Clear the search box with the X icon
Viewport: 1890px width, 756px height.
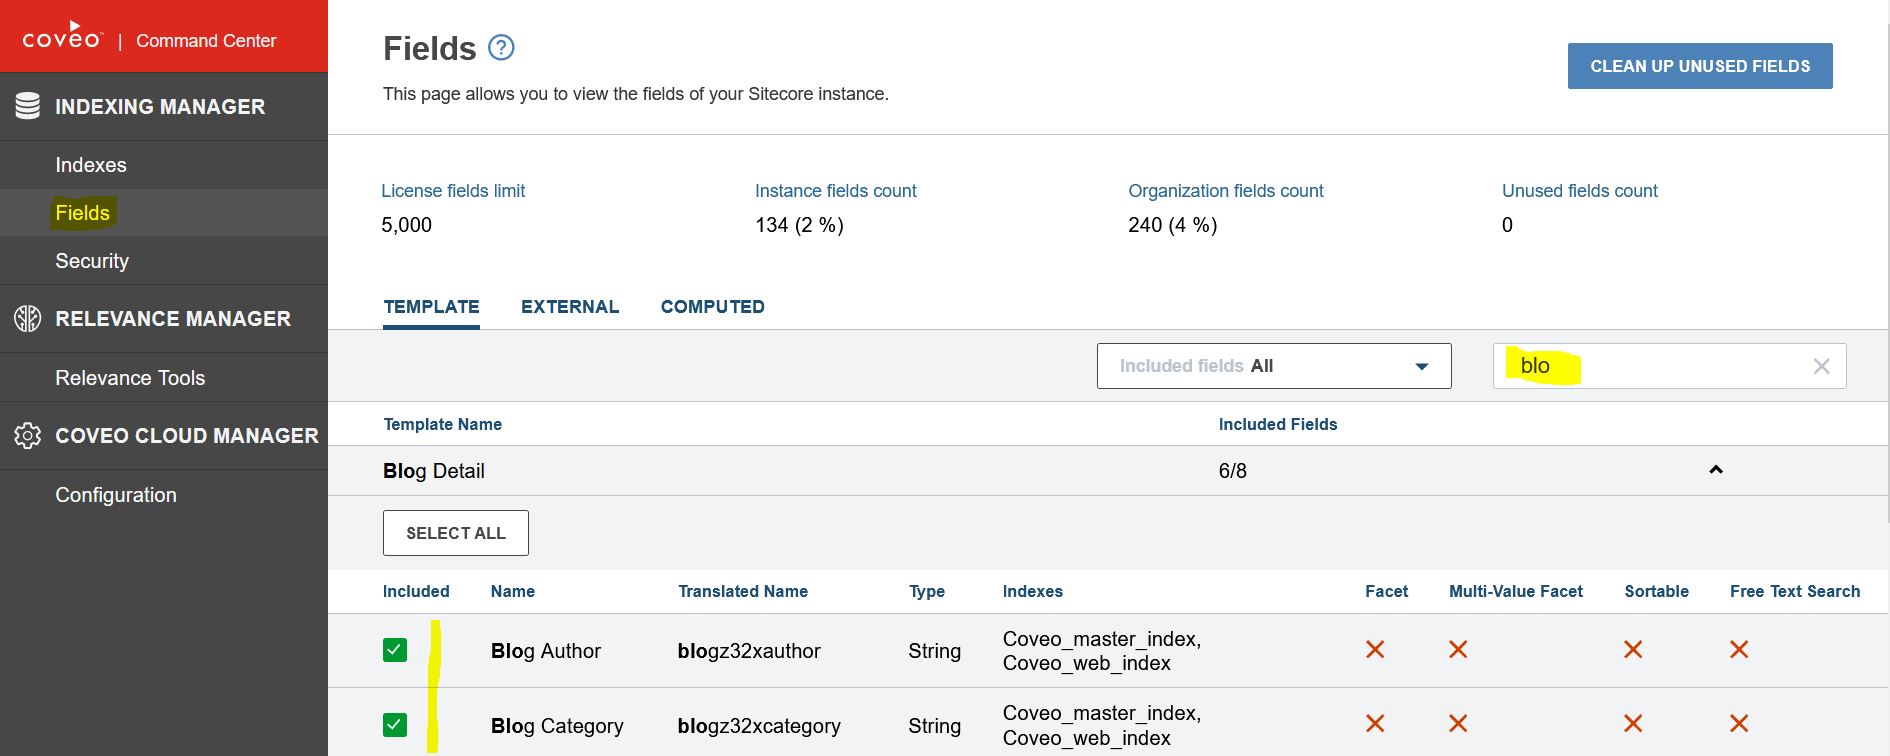[x=1821, y=366]
